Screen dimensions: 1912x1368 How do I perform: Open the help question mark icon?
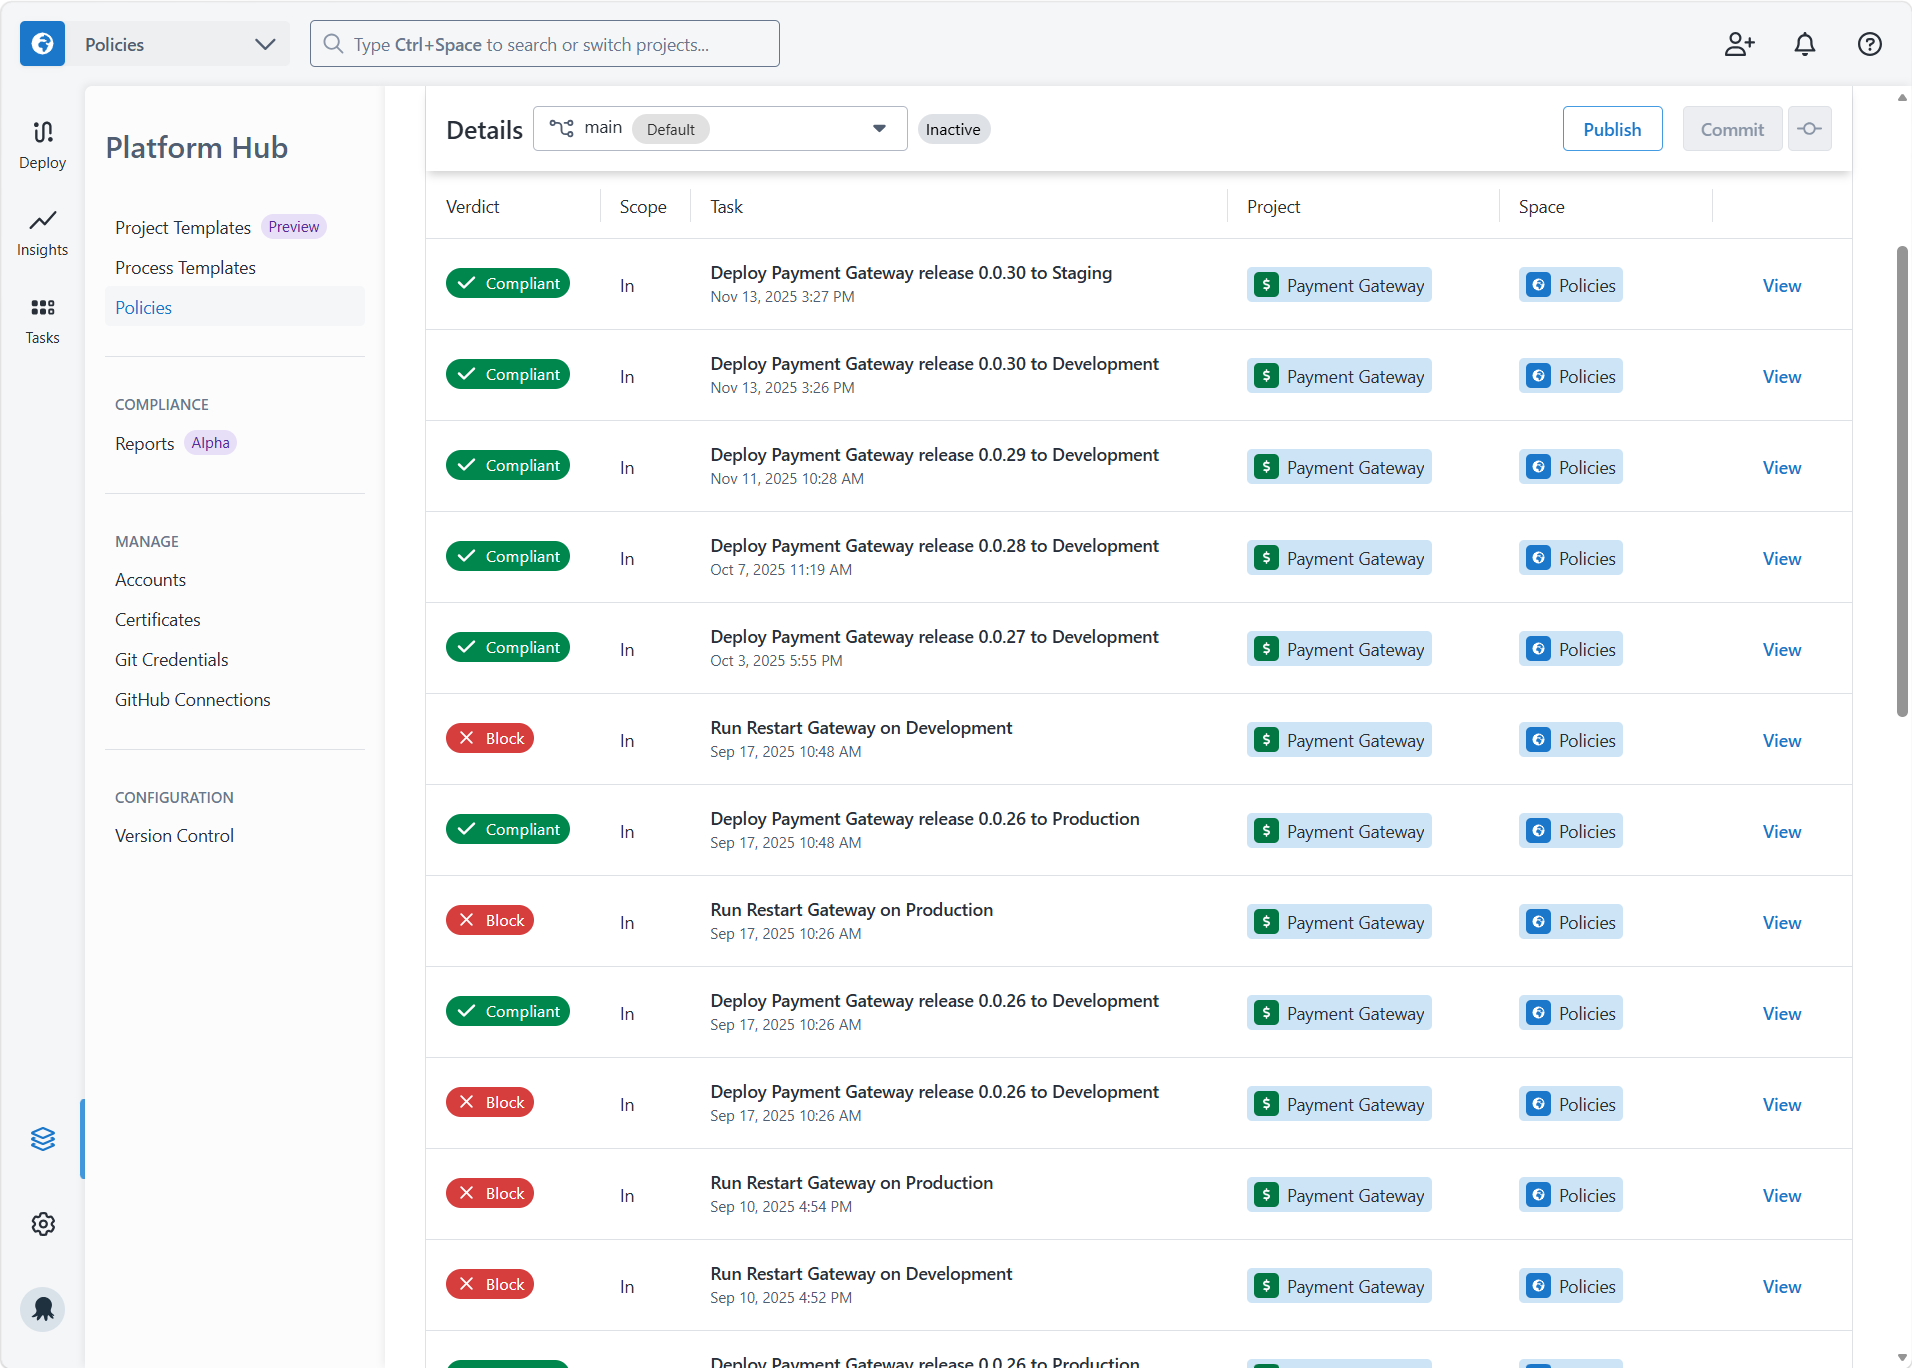pyautogui.click(x=1870, y=44)
